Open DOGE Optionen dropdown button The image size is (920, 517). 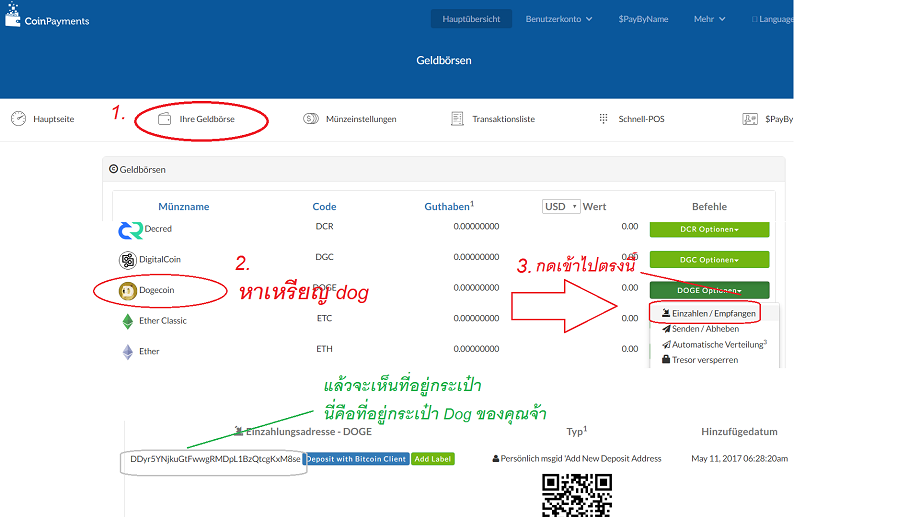pos(709,290)
